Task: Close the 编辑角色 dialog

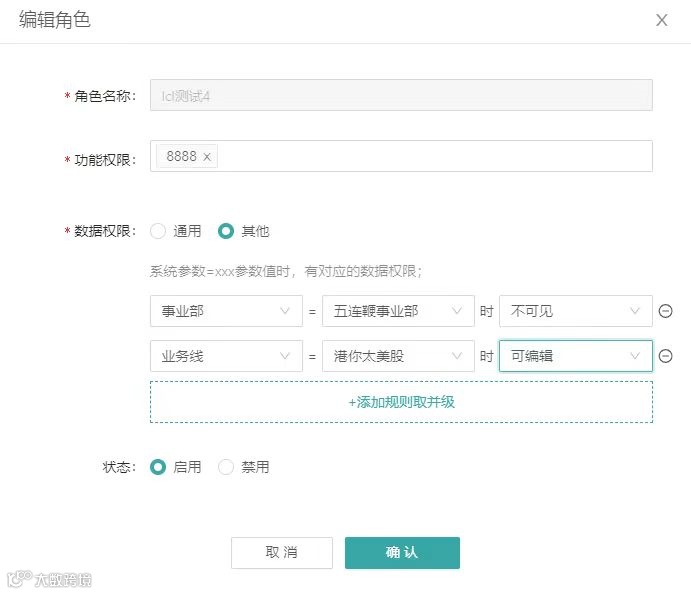Action: click(x=661, y=20)
